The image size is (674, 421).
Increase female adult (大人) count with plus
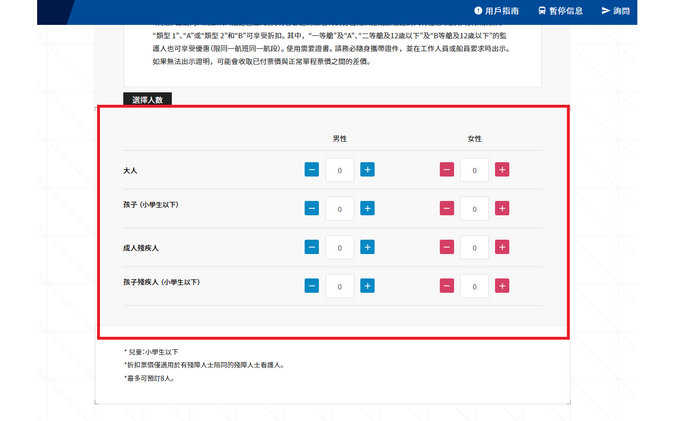tap(501, 170)
